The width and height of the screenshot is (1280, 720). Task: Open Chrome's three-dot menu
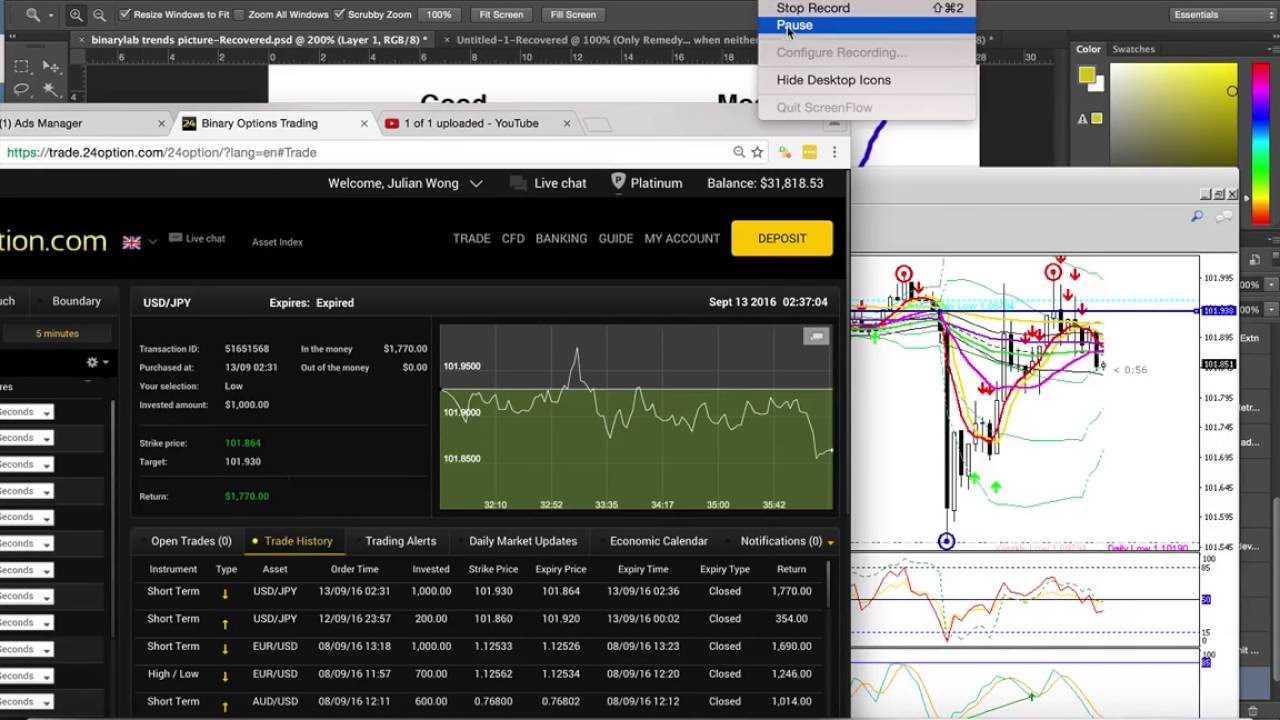[x=834, y=152]
